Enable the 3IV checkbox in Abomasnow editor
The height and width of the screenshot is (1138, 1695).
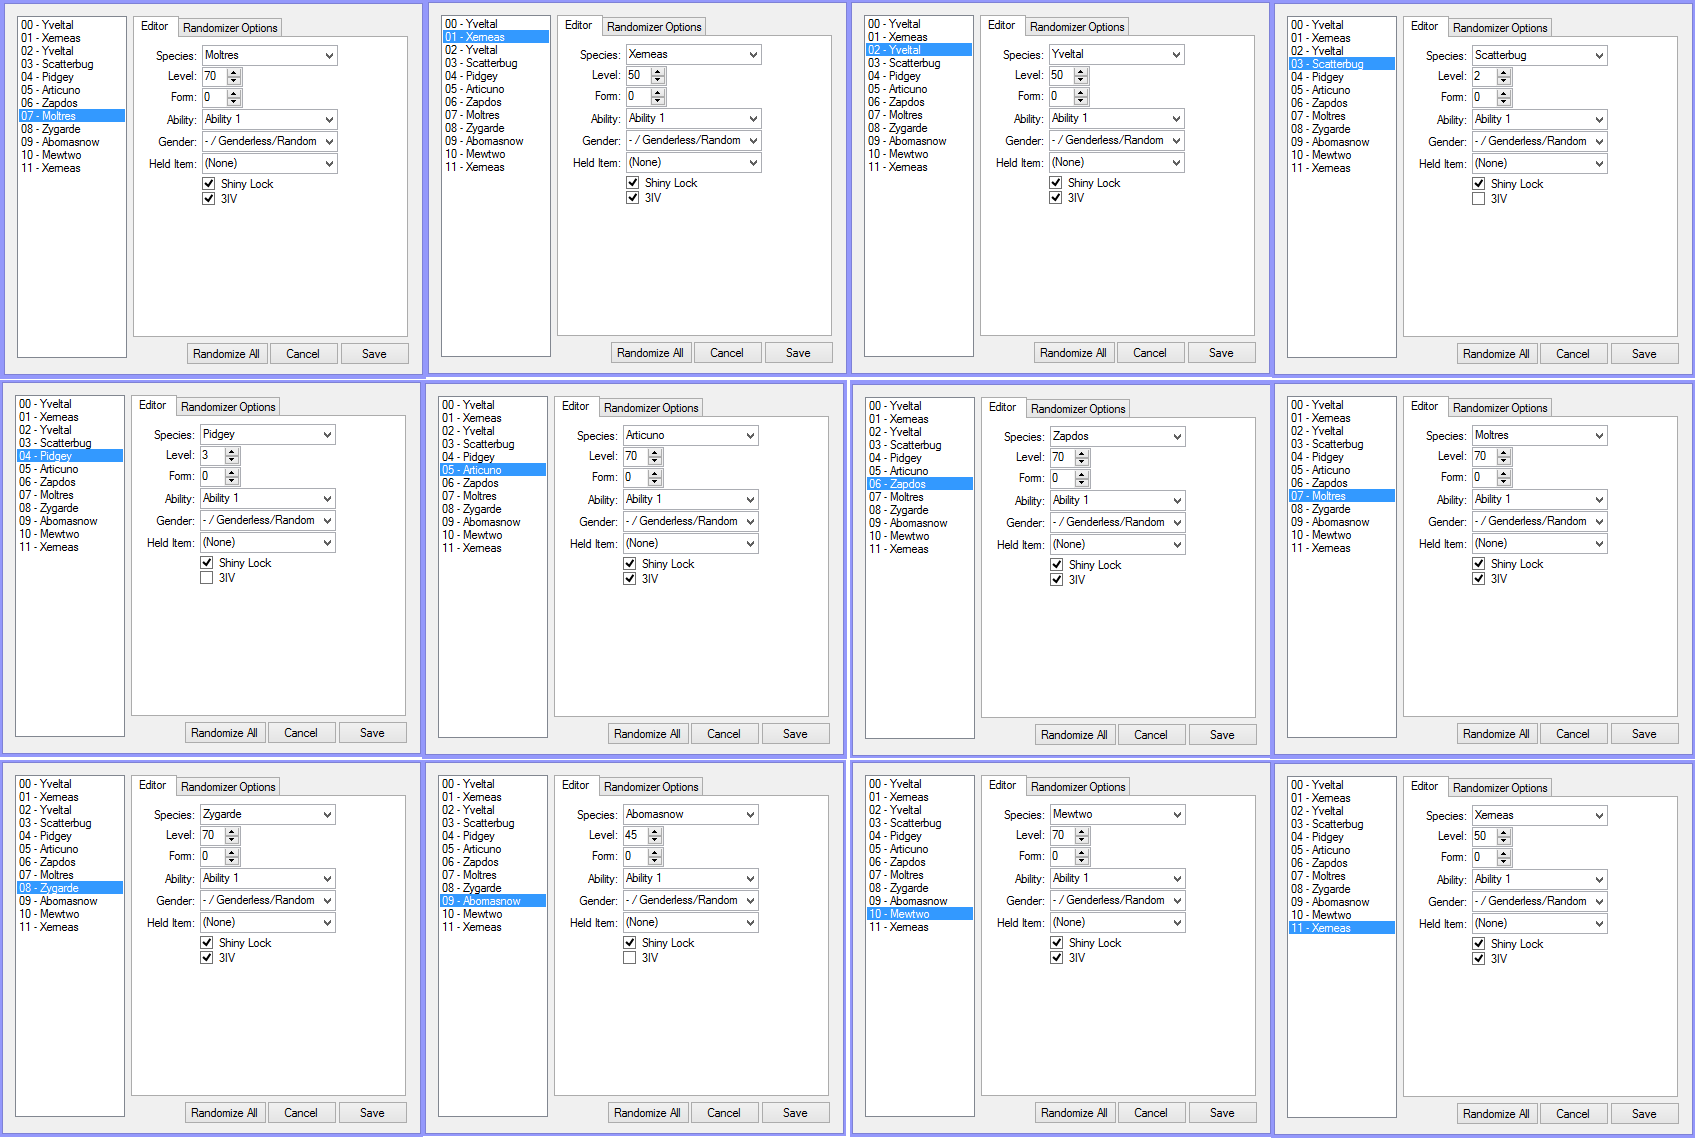pyautogui.click(x=630, y=957)
